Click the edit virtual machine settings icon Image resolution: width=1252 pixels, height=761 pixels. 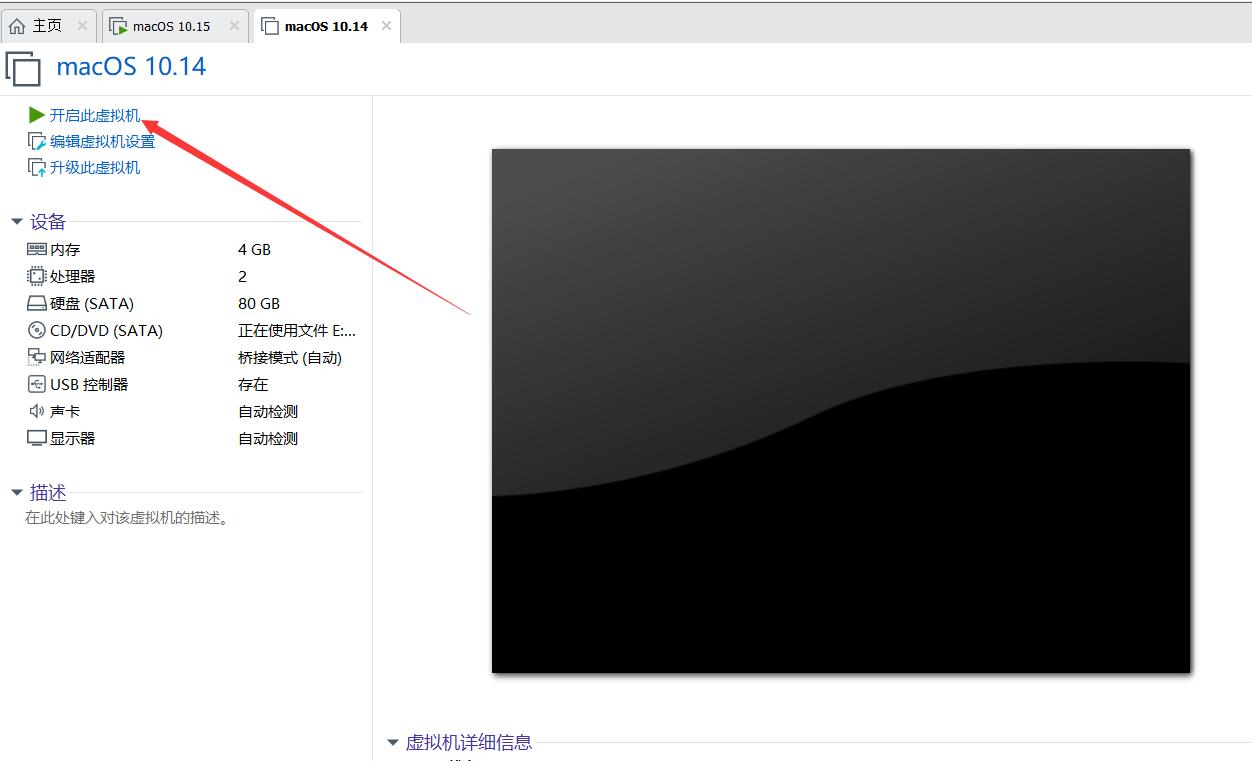(37, 141)
